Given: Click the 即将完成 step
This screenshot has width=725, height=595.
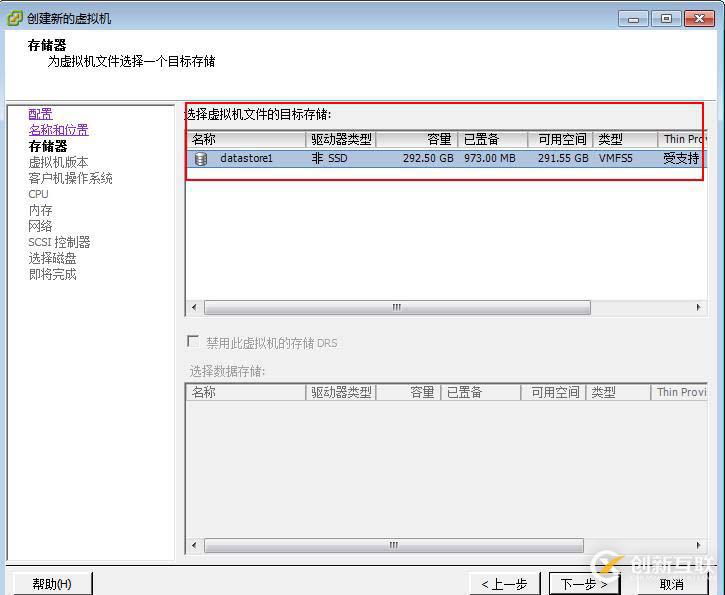Looking at the screenshot, I should 52,275.
